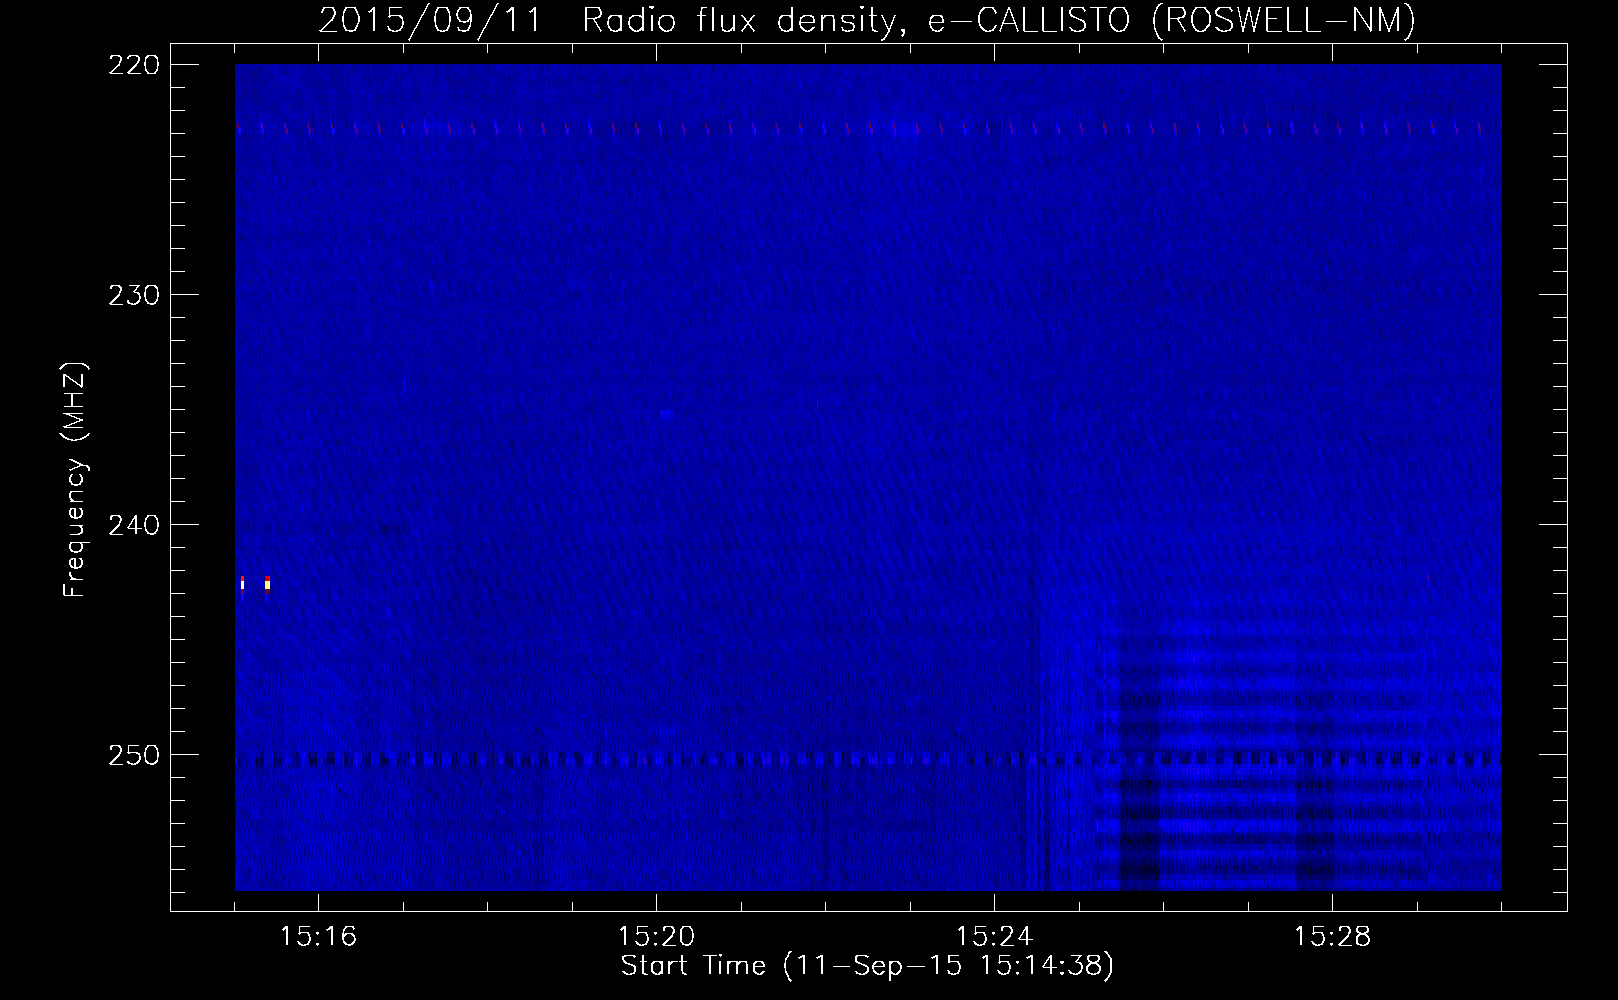Click the plot title 'Radio flux density, e-CALLISTO (ROSWELL-NM)'

pos(999,20)
